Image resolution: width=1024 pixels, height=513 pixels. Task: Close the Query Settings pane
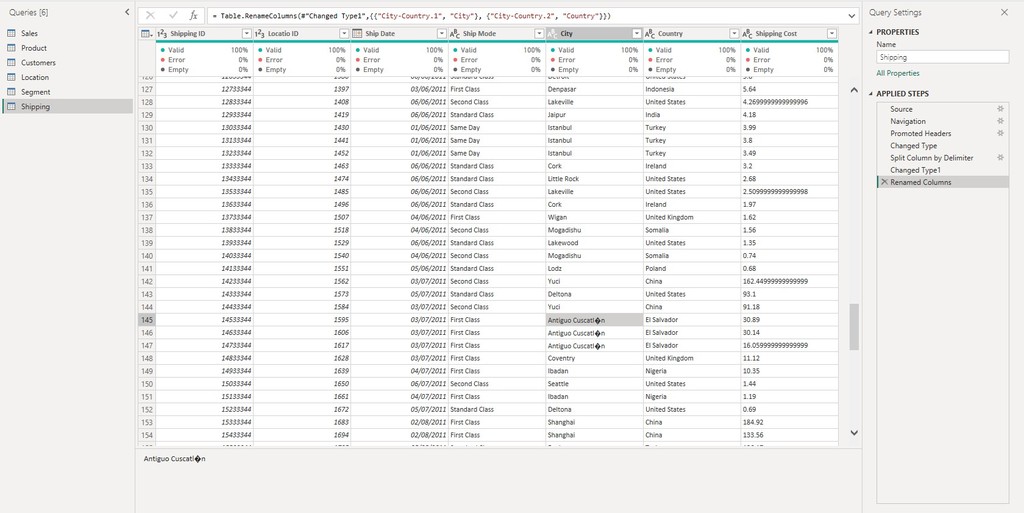coord(1004,12)
